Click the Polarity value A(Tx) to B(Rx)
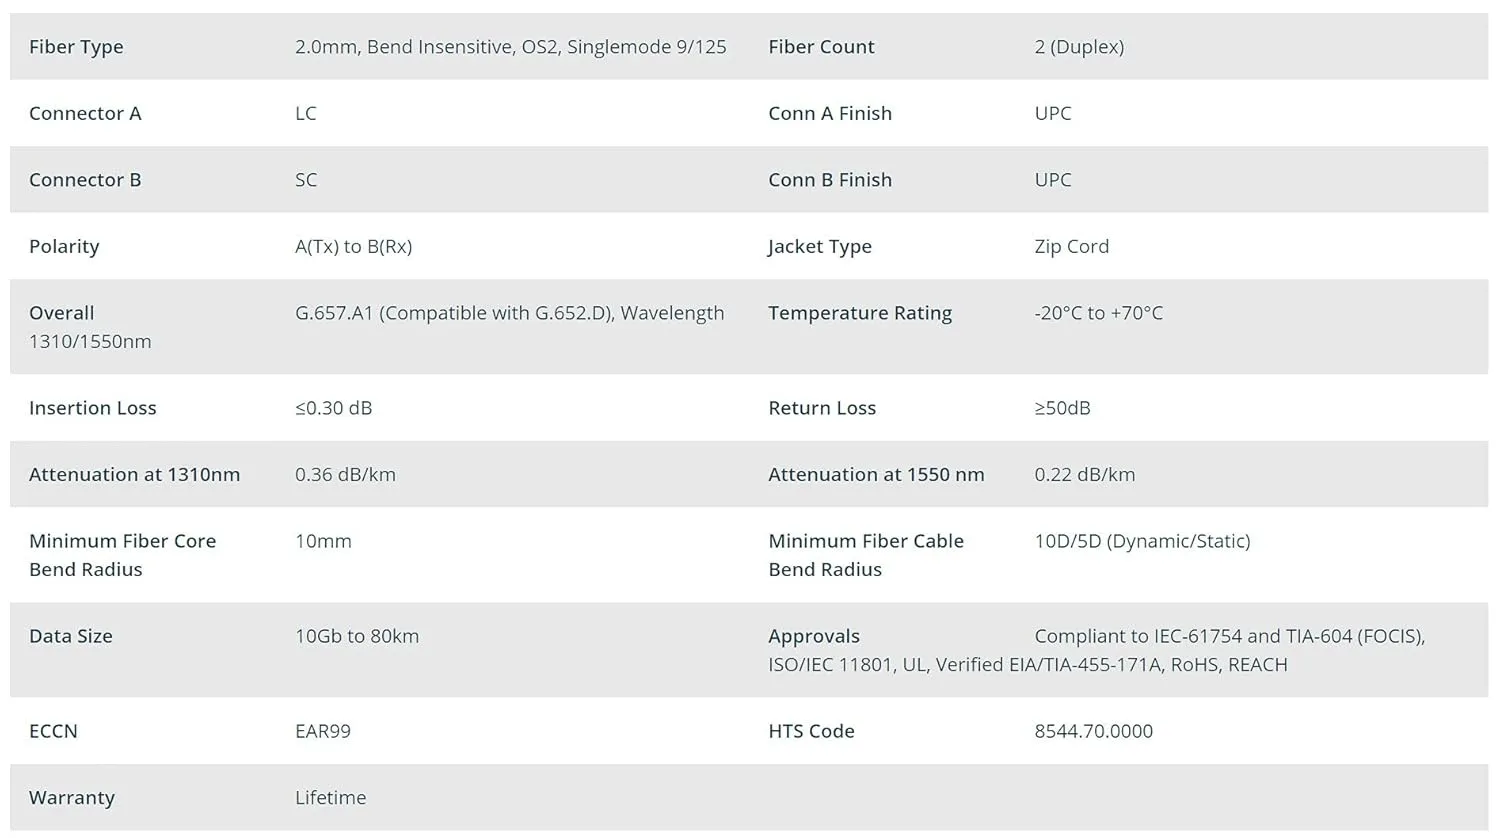 pyautogui.click(x=354, y=246)
